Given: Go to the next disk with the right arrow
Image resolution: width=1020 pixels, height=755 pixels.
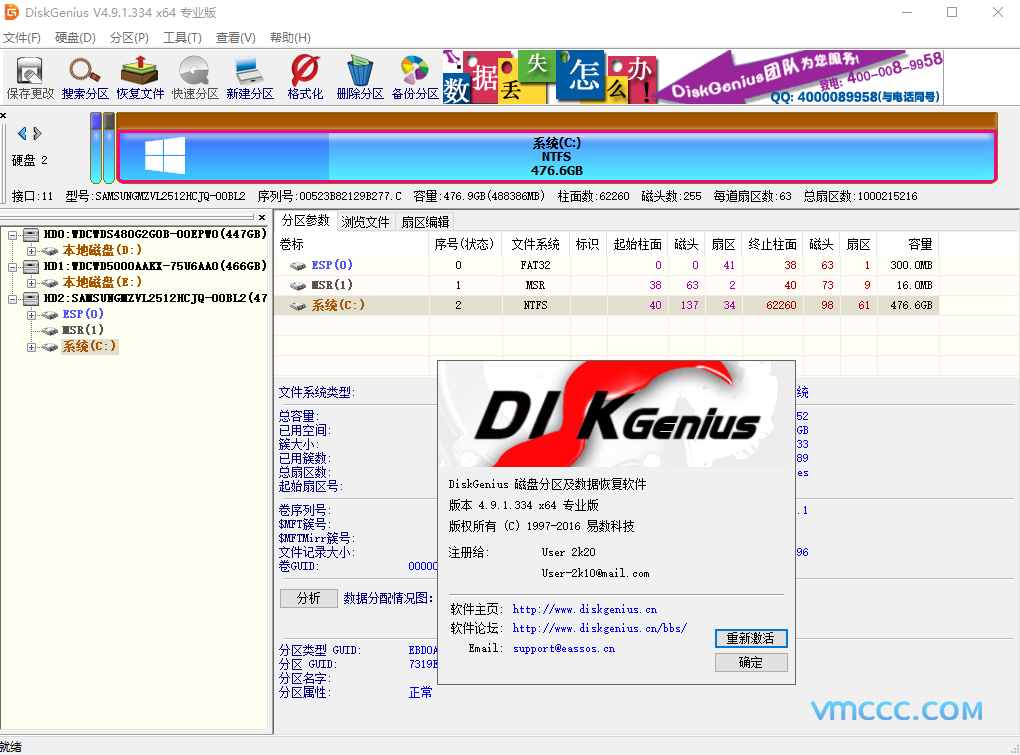Looking at the screenshot, I should pyautogui.click(x=37, y=133).
